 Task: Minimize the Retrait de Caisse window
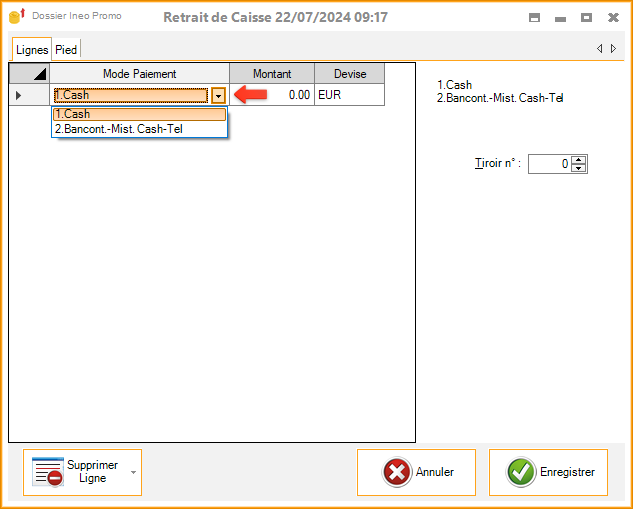click(560, 19)
